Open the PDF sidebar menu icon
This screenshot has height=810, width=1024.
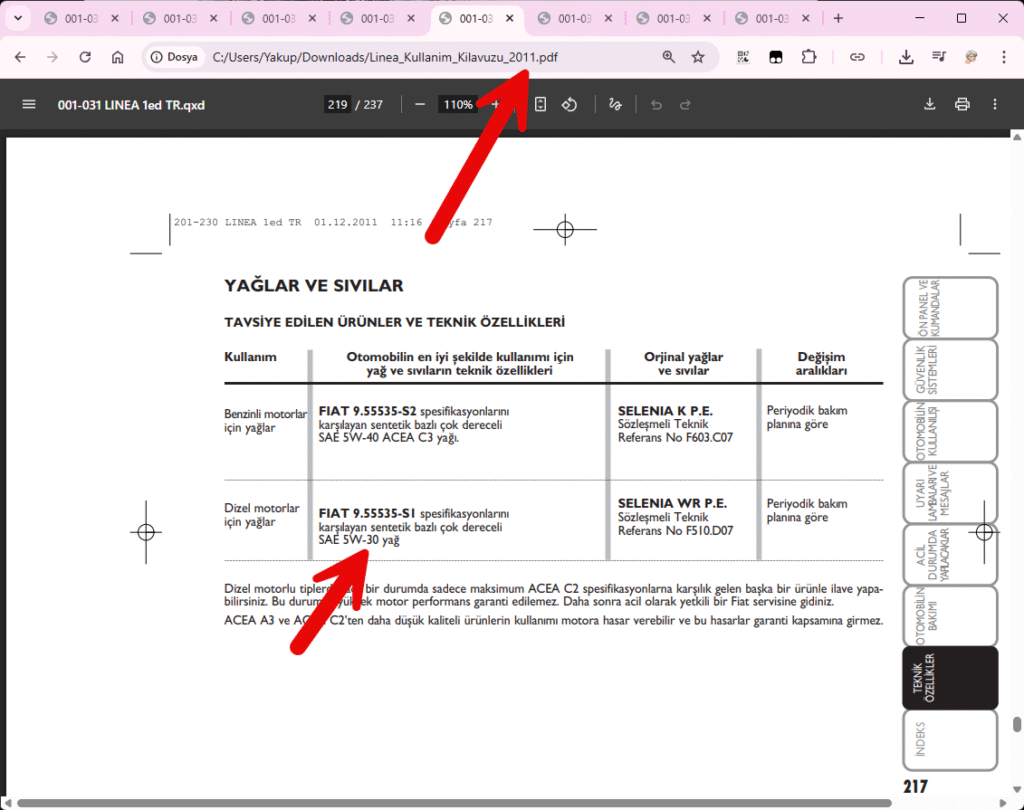pos(28,104)
